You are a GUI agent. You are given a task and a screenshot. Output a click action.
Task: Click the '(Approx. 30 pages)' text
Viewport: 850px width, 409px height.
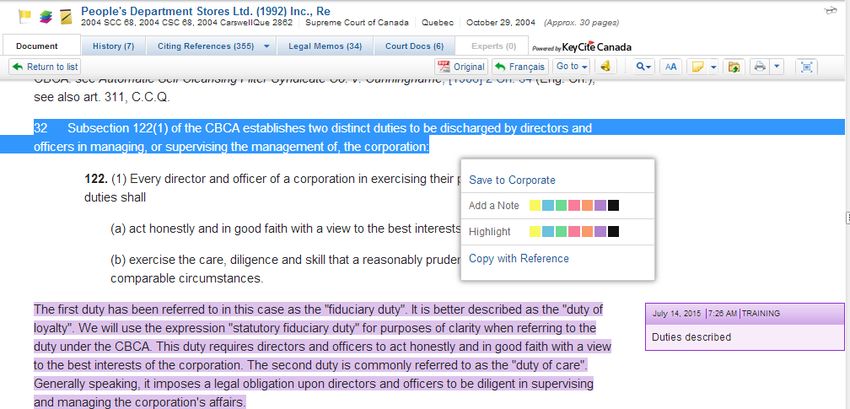tap(581, 23)
